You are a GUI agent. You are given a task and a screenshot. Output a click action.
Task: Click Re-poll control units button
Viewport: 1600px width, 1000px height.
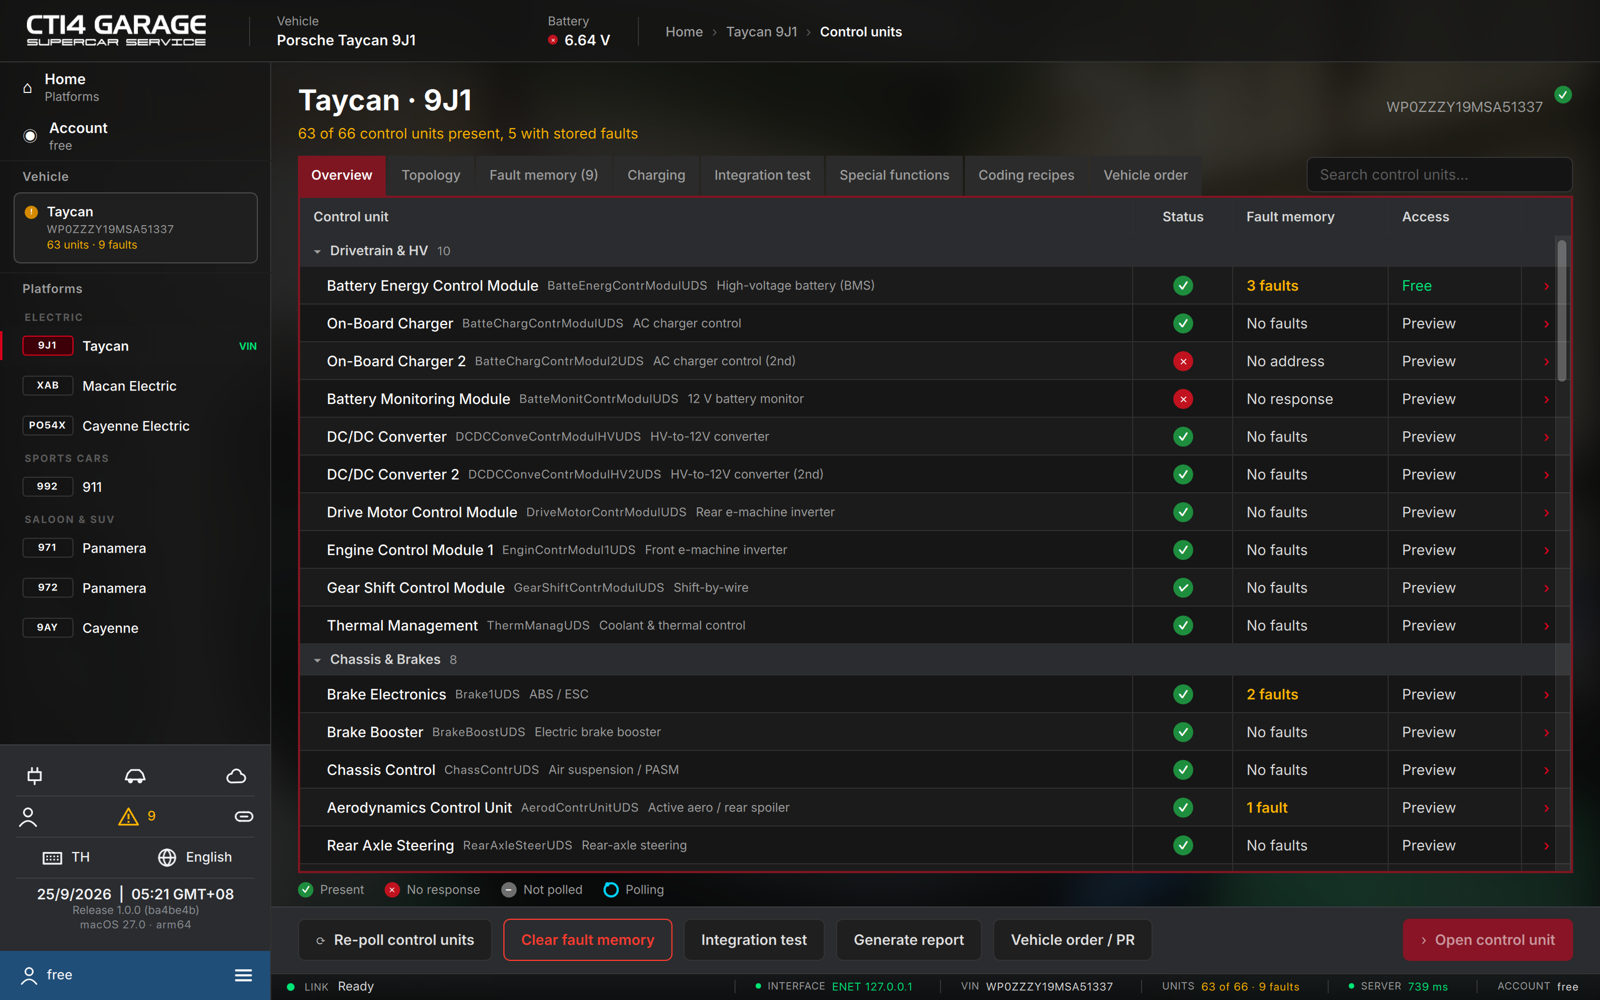pyautogui.click(x=395, y=940)
